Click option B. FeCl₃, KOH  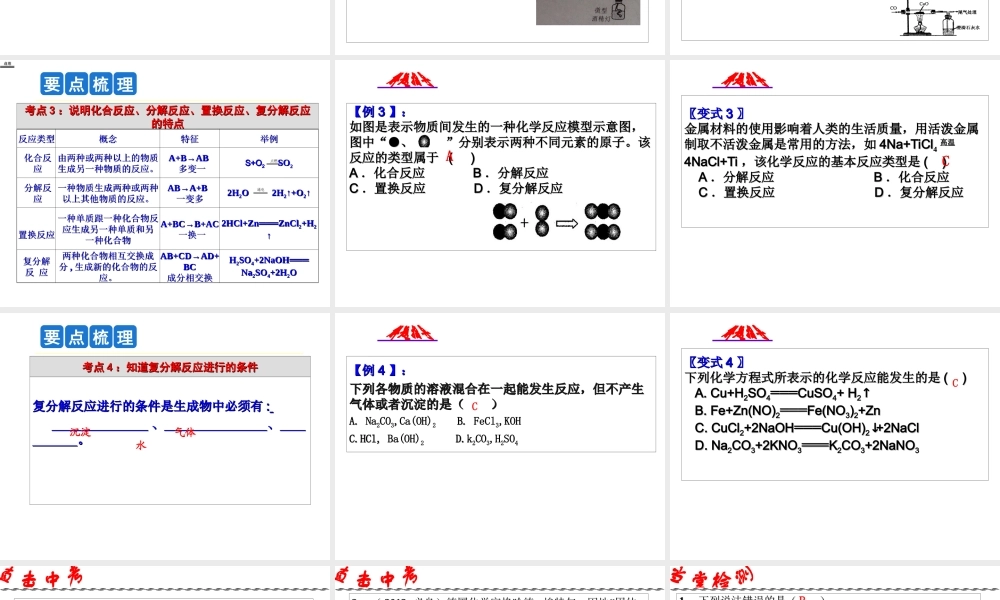point(489,421)
